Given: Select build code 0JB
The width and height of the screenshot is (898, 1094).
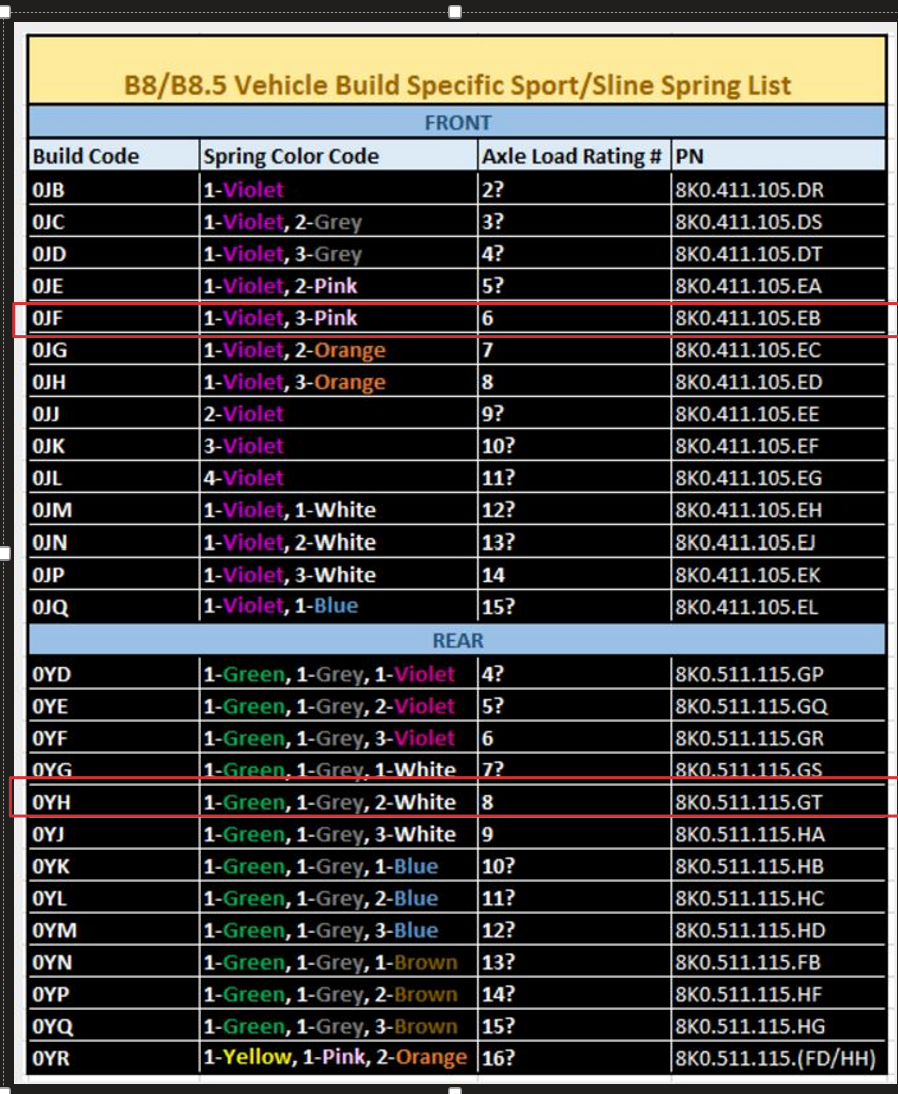Looking at the screenshot, I should click(x=45, y=188).
